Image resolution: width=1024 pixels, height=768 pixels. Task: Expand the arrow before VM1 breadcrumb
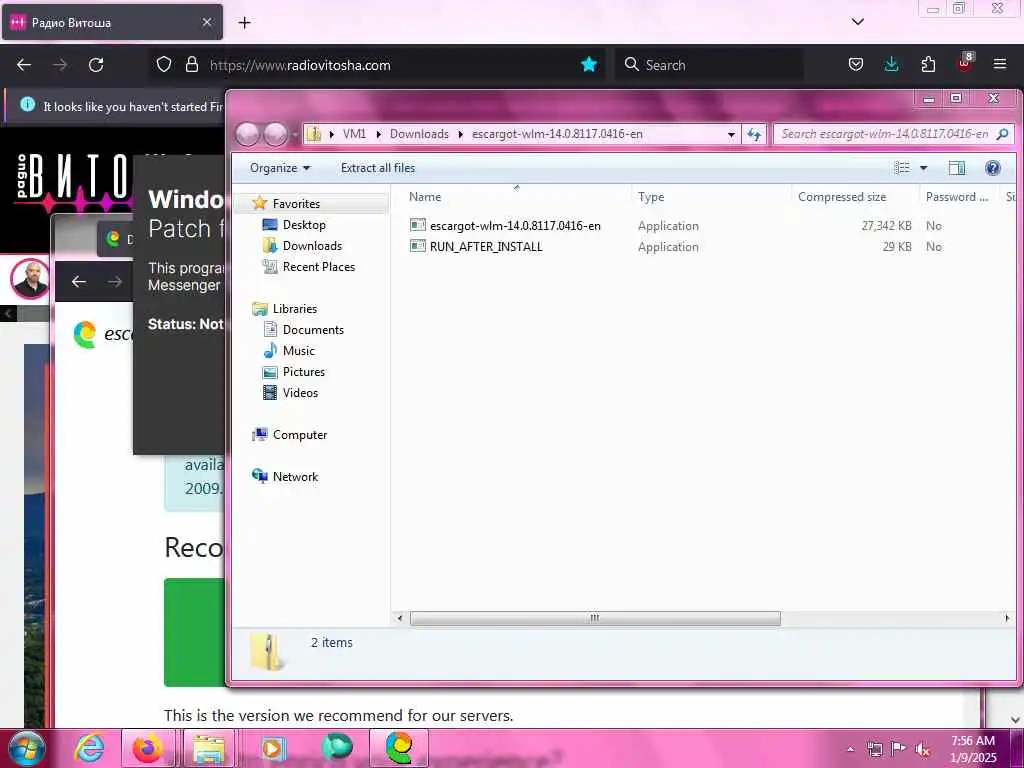click(332, 134)
